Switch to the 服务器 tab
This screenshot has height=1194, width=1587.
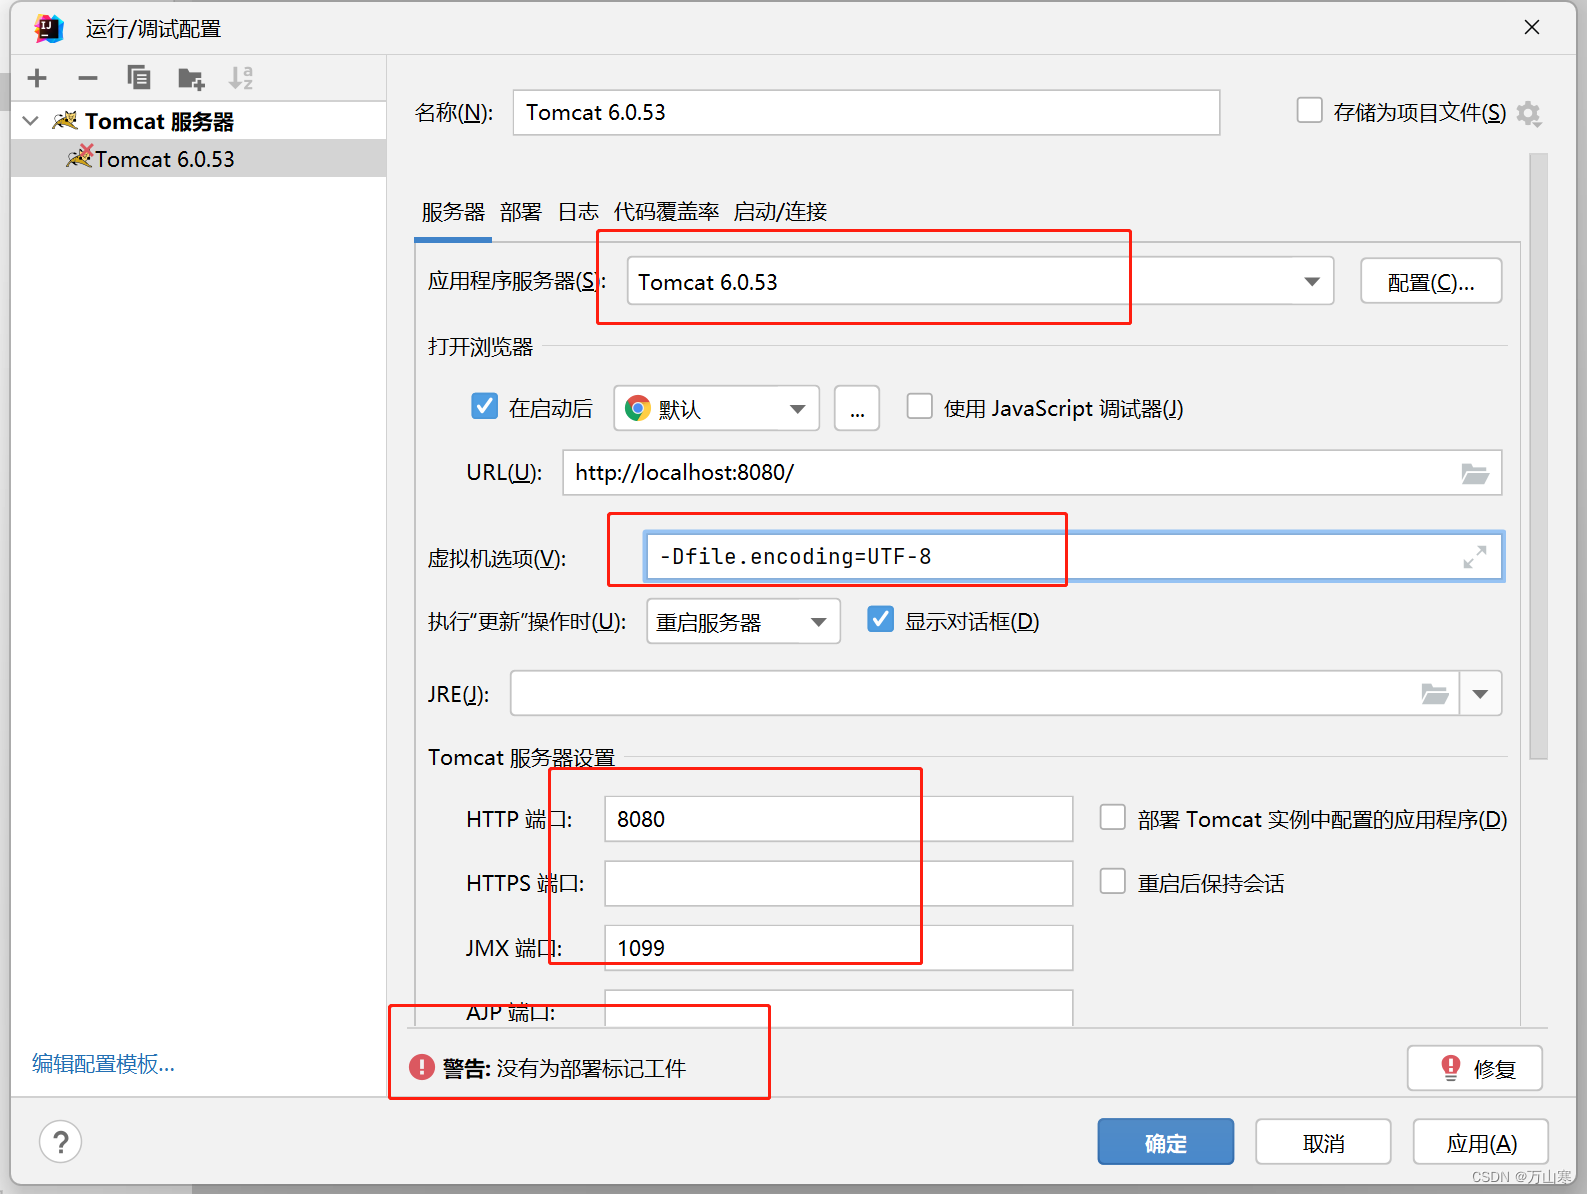click(453, 212)
